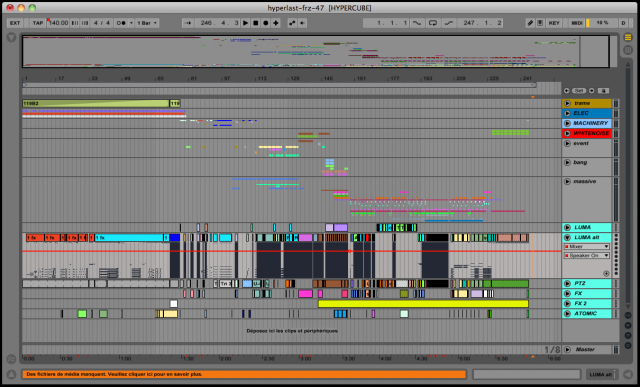Select the PTZ track header

(x=587, y=283)
